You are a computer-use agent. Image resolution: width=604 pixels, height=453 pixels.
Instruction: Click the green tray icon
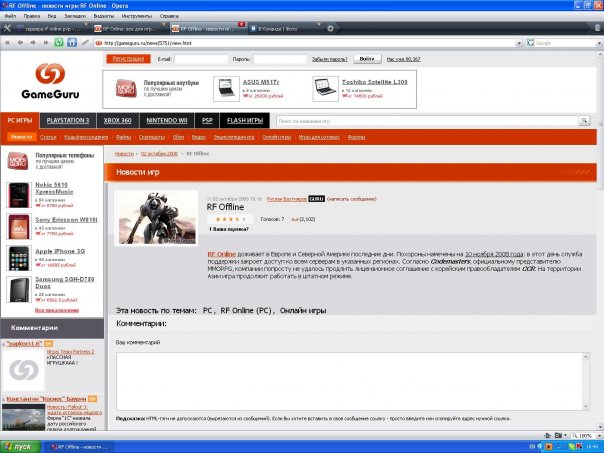572,447
